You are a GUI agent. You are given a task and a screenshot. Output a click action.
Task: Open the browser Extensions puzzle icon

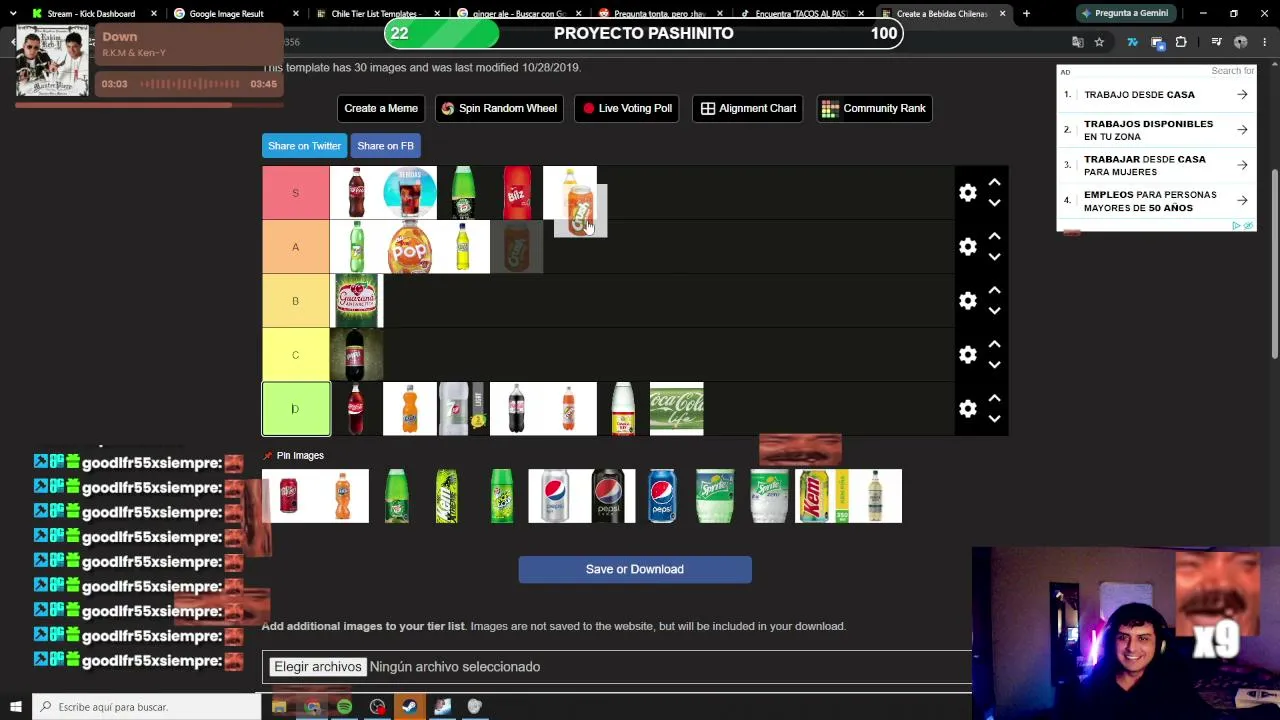[1181, 42]
